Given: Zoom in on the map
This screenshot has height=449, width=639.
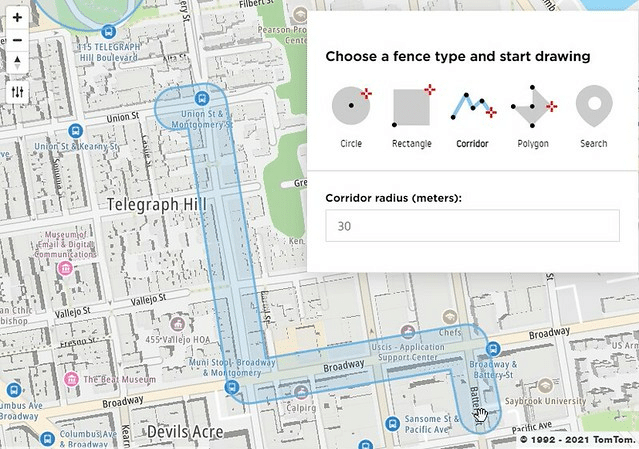Looking at the screenshot, I should [x=17, y=18].
